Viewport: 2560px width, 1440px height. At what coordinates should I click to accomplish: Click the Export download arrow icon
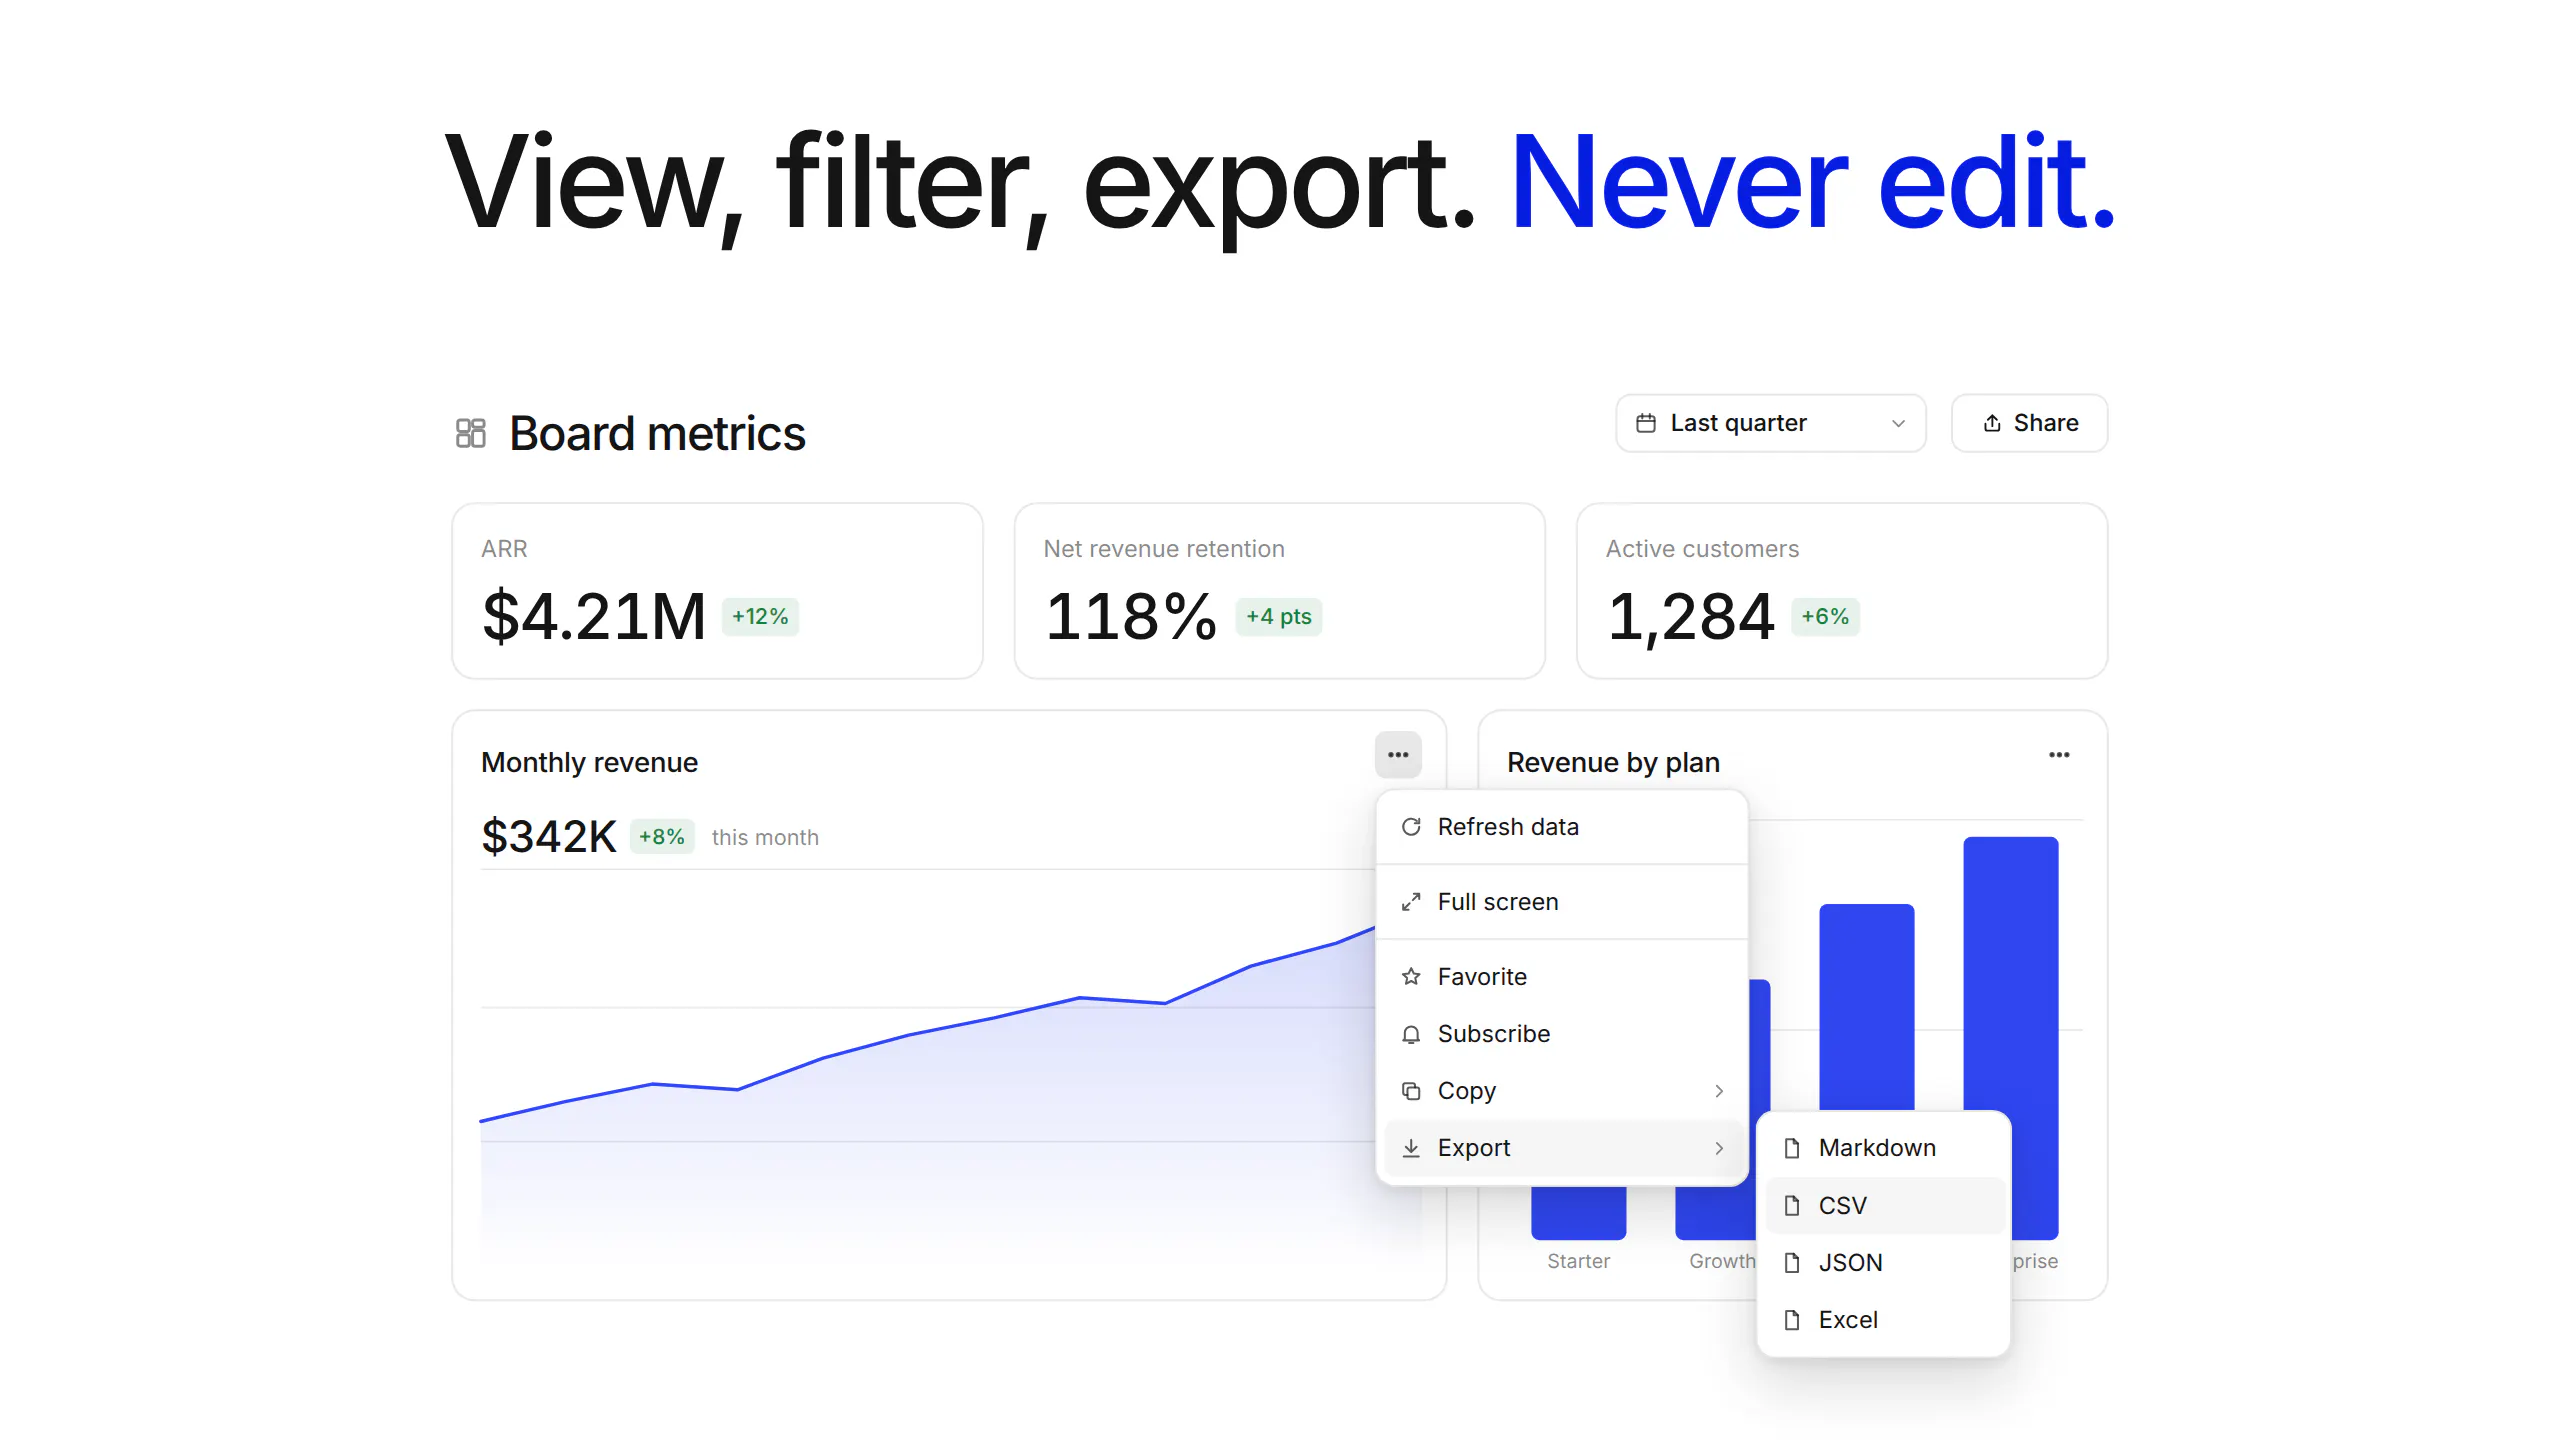click(1411, 1148)
